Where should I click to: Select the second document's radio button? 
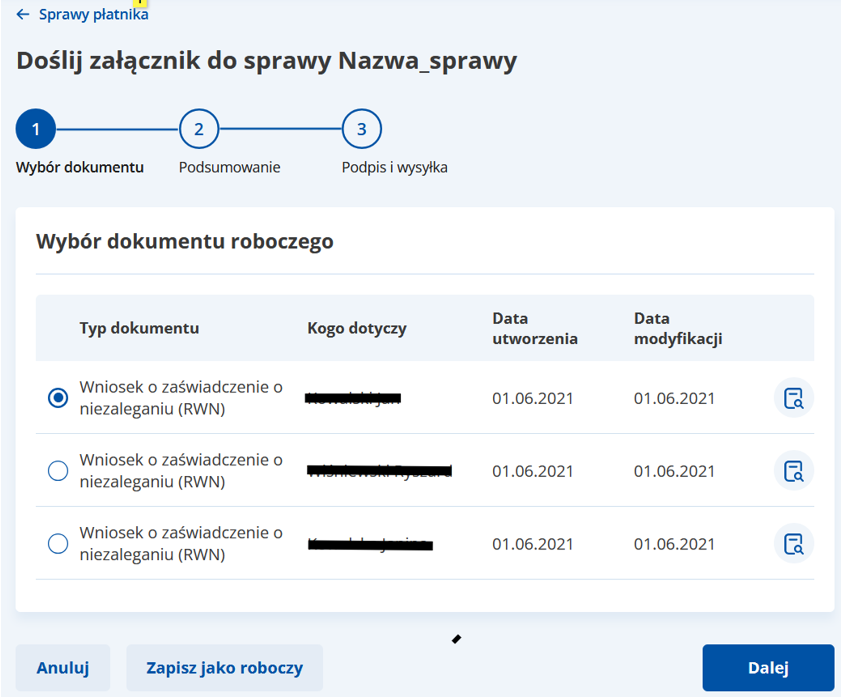click(x=58, y=470)
